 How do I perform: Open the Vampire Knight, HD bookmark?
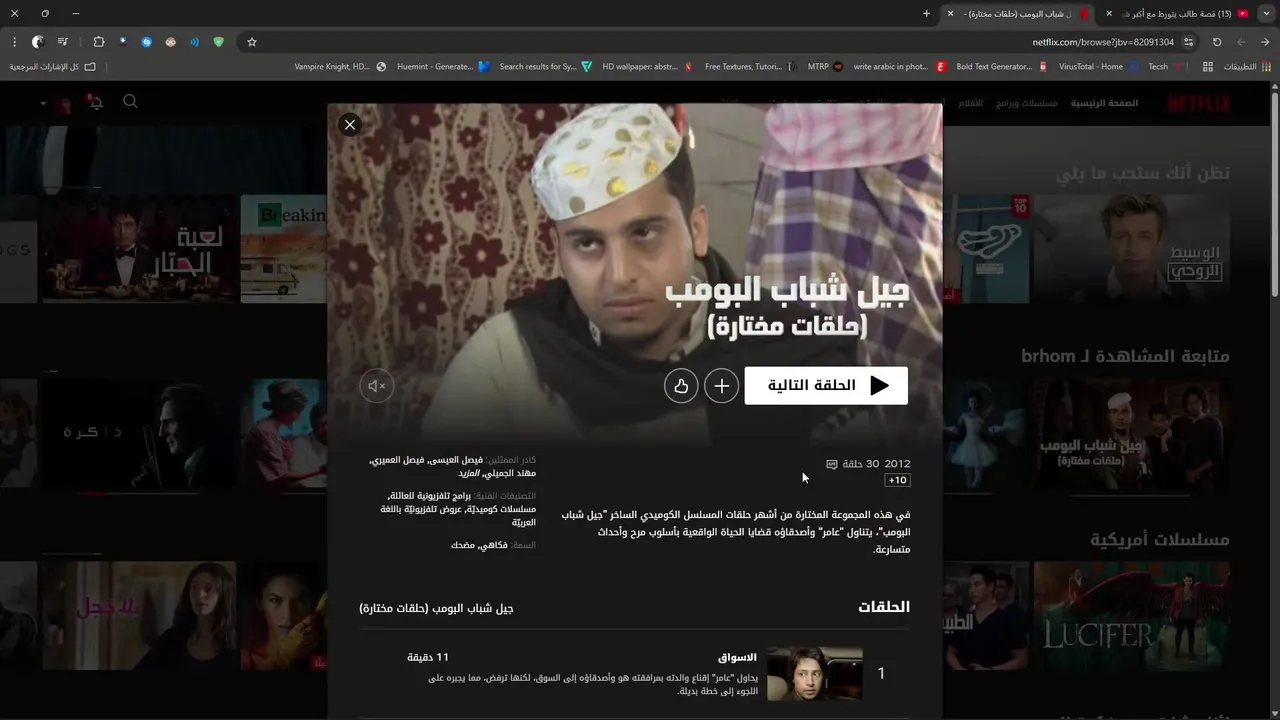340,67
